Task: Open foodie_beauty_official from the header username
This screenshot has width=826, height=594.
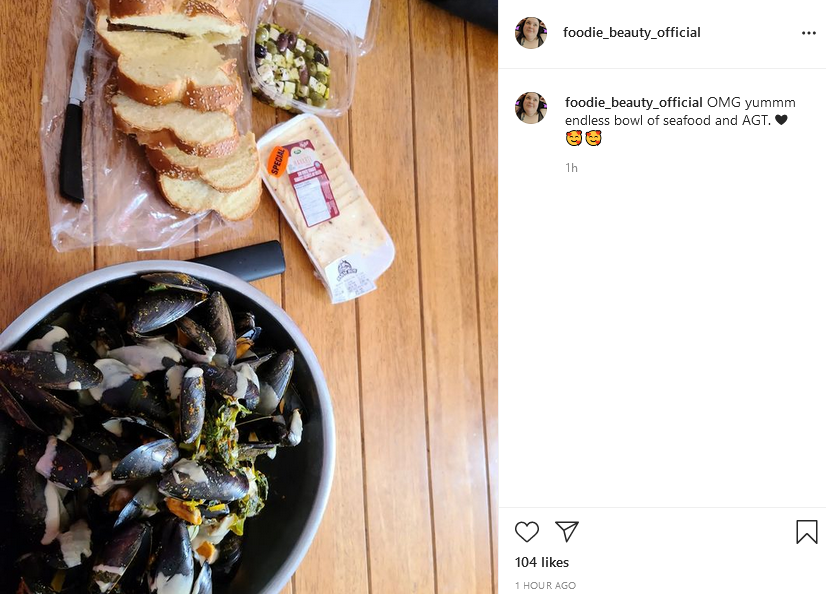Action: point(632,33)
